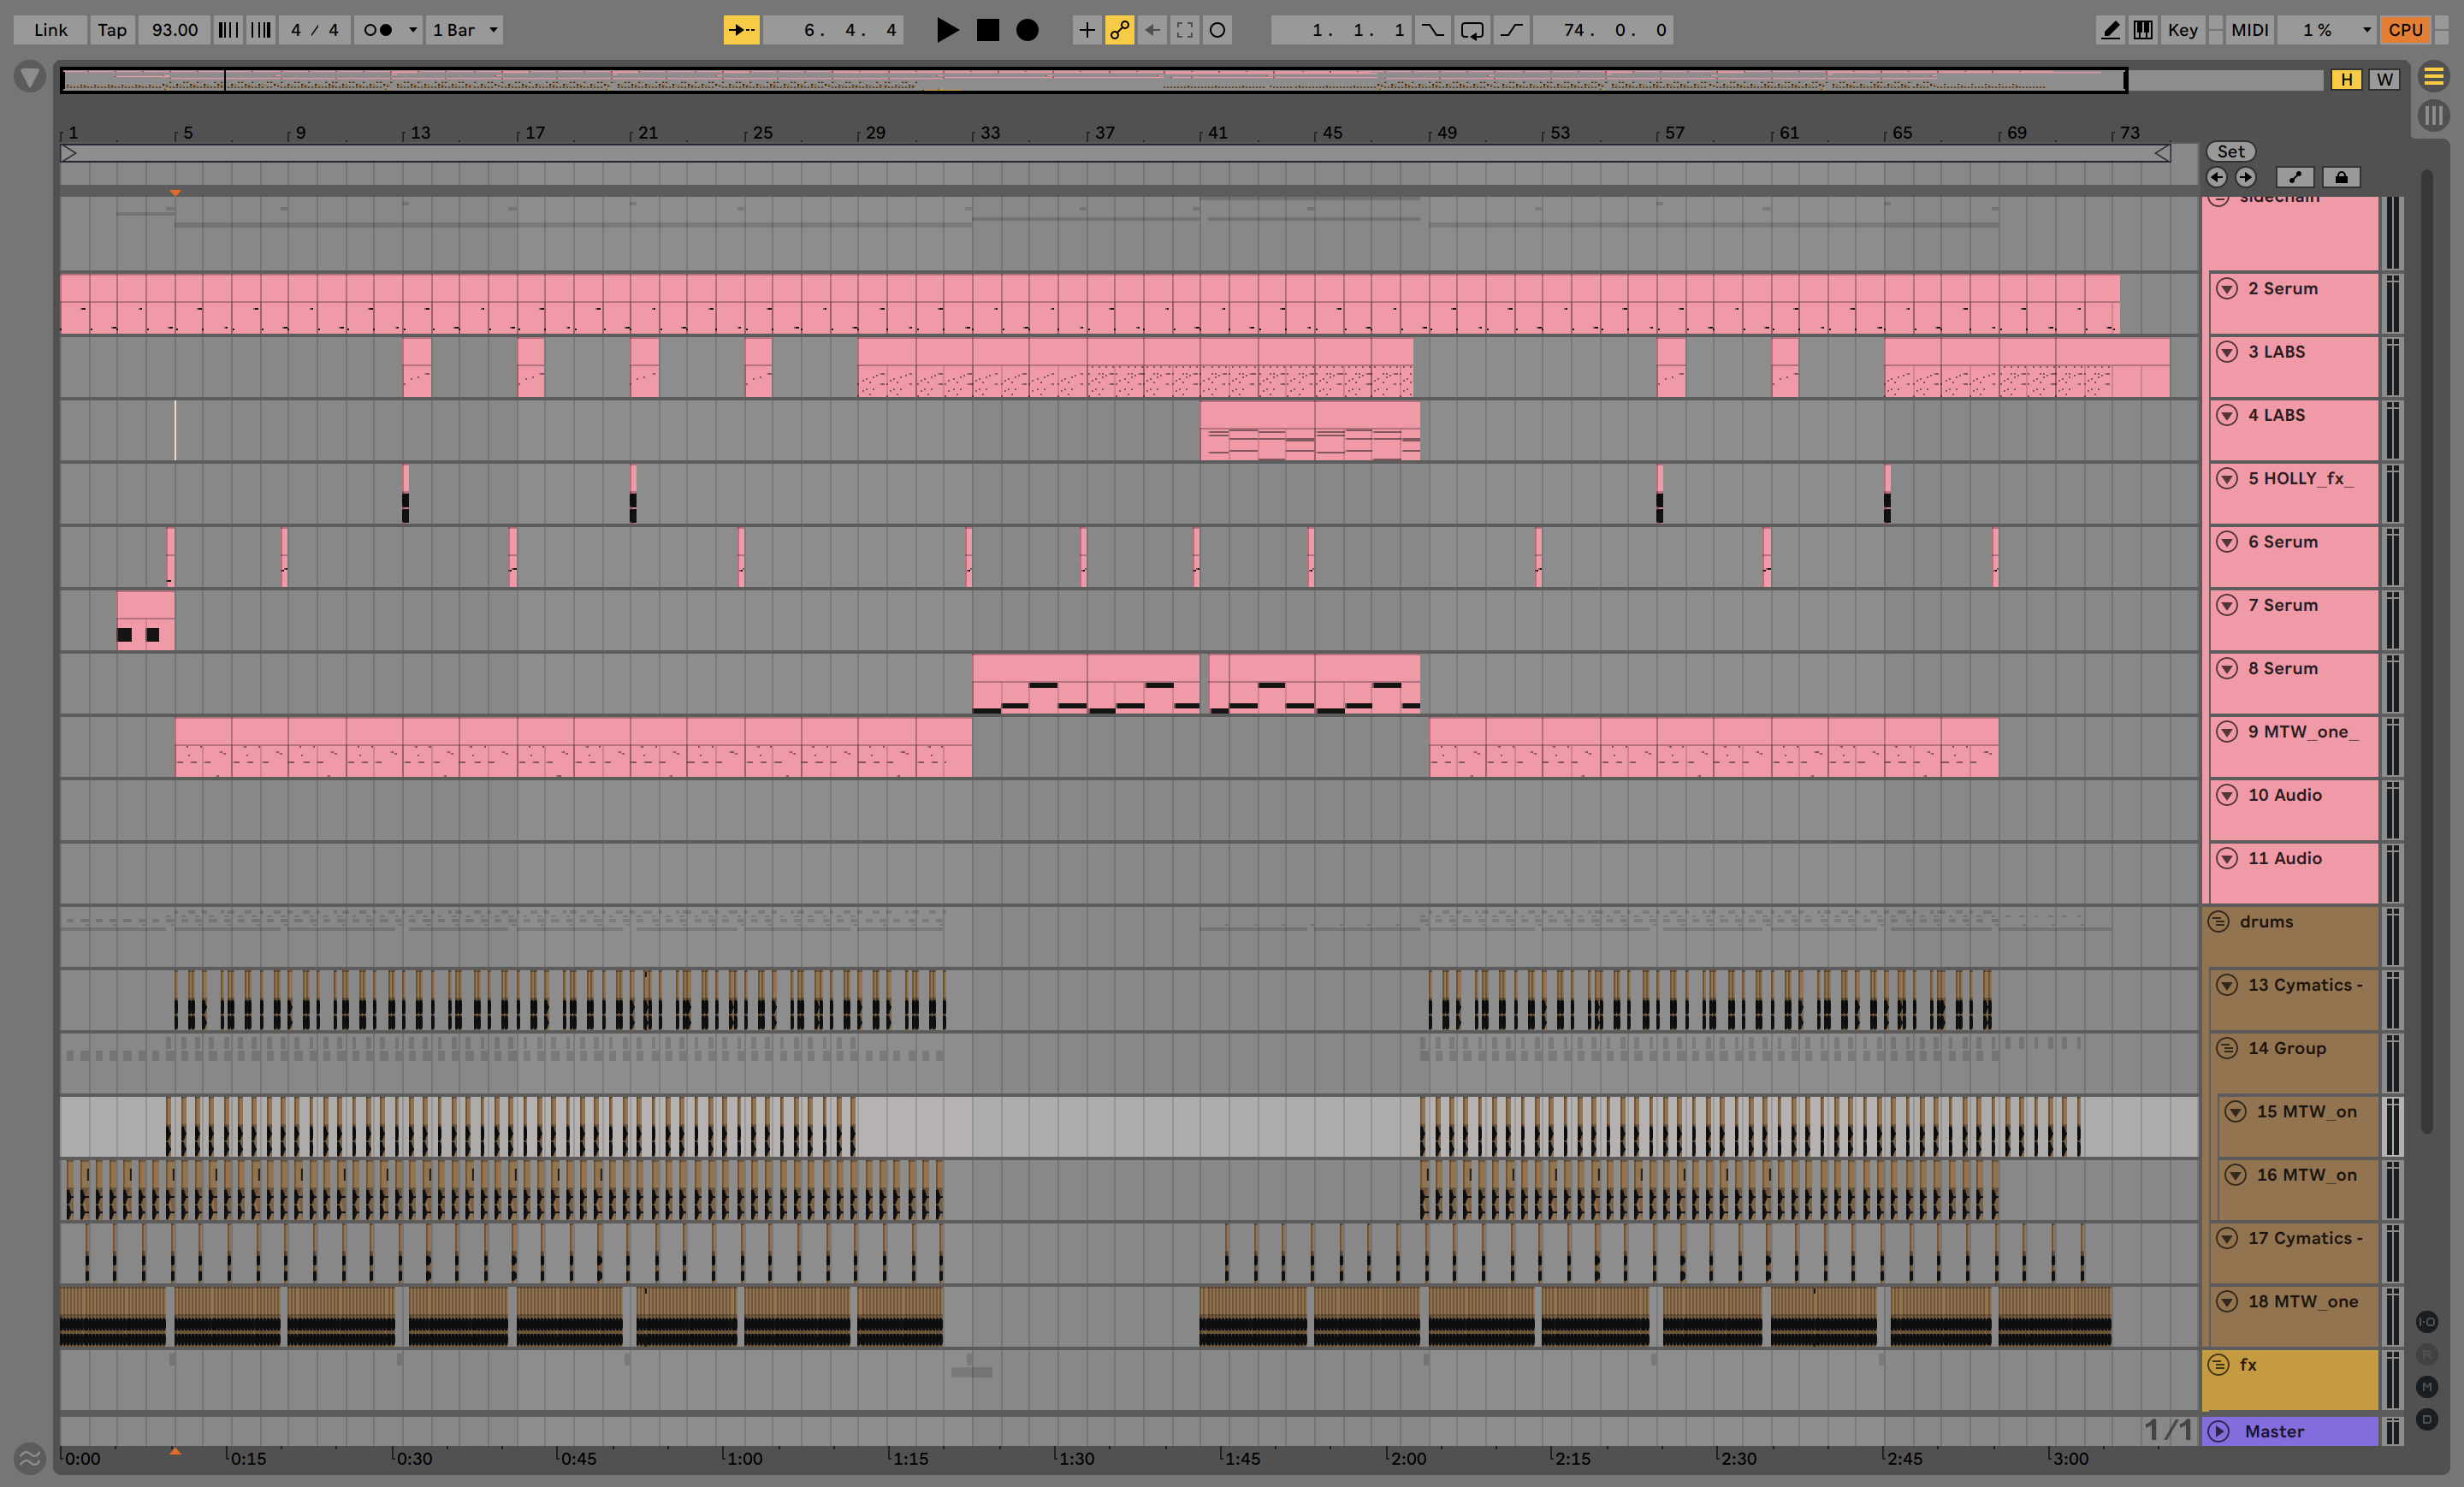The height and width of the screenshot is (1487, 2464).
Task: Toggle Automation Arm button
Action: [1119, 30]
